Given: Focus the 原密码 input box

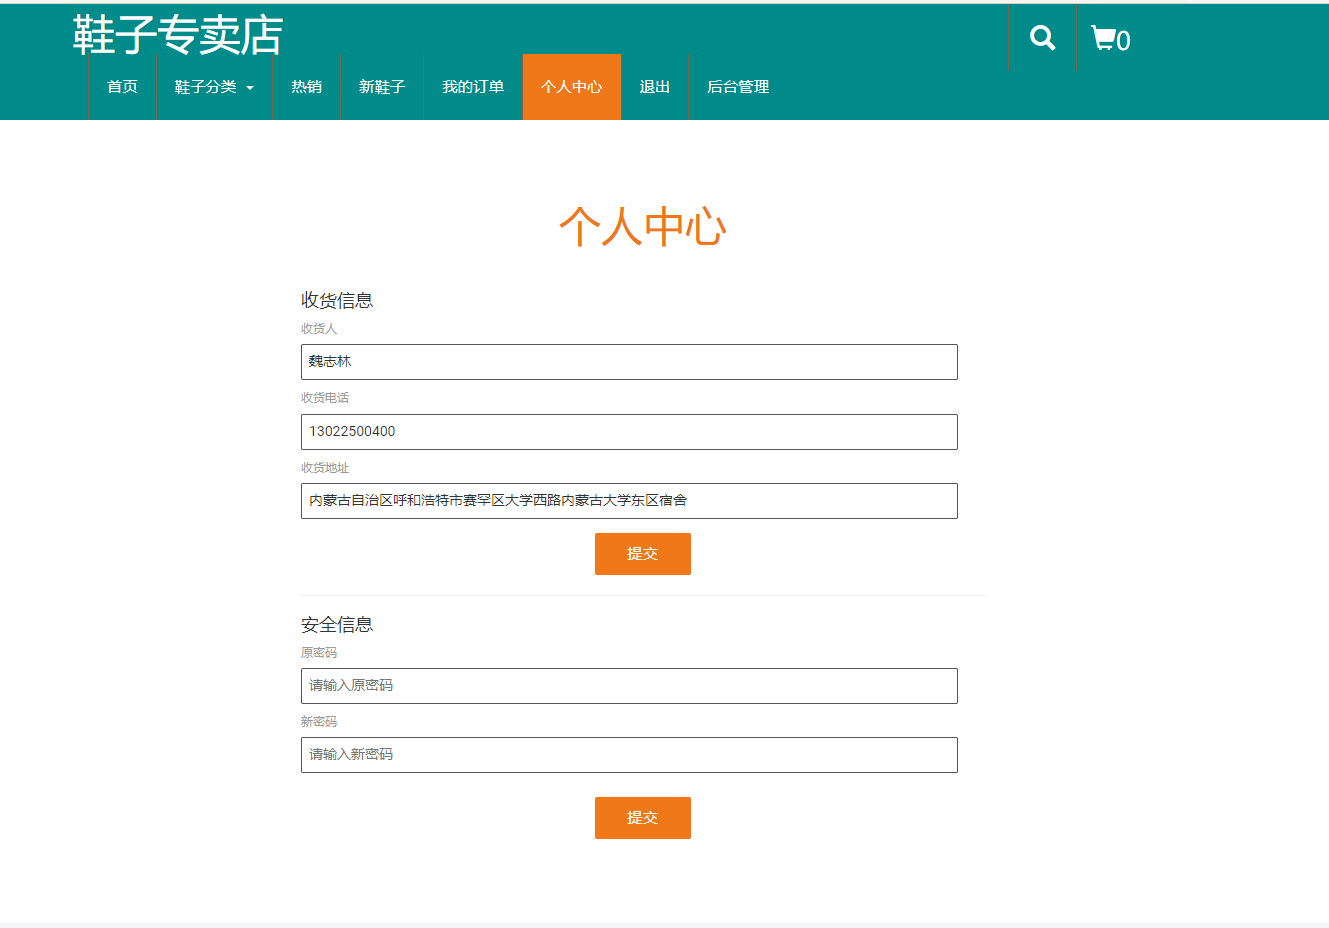Looking at the screenshot, I should pyautogui.click(x=628, y=686).
